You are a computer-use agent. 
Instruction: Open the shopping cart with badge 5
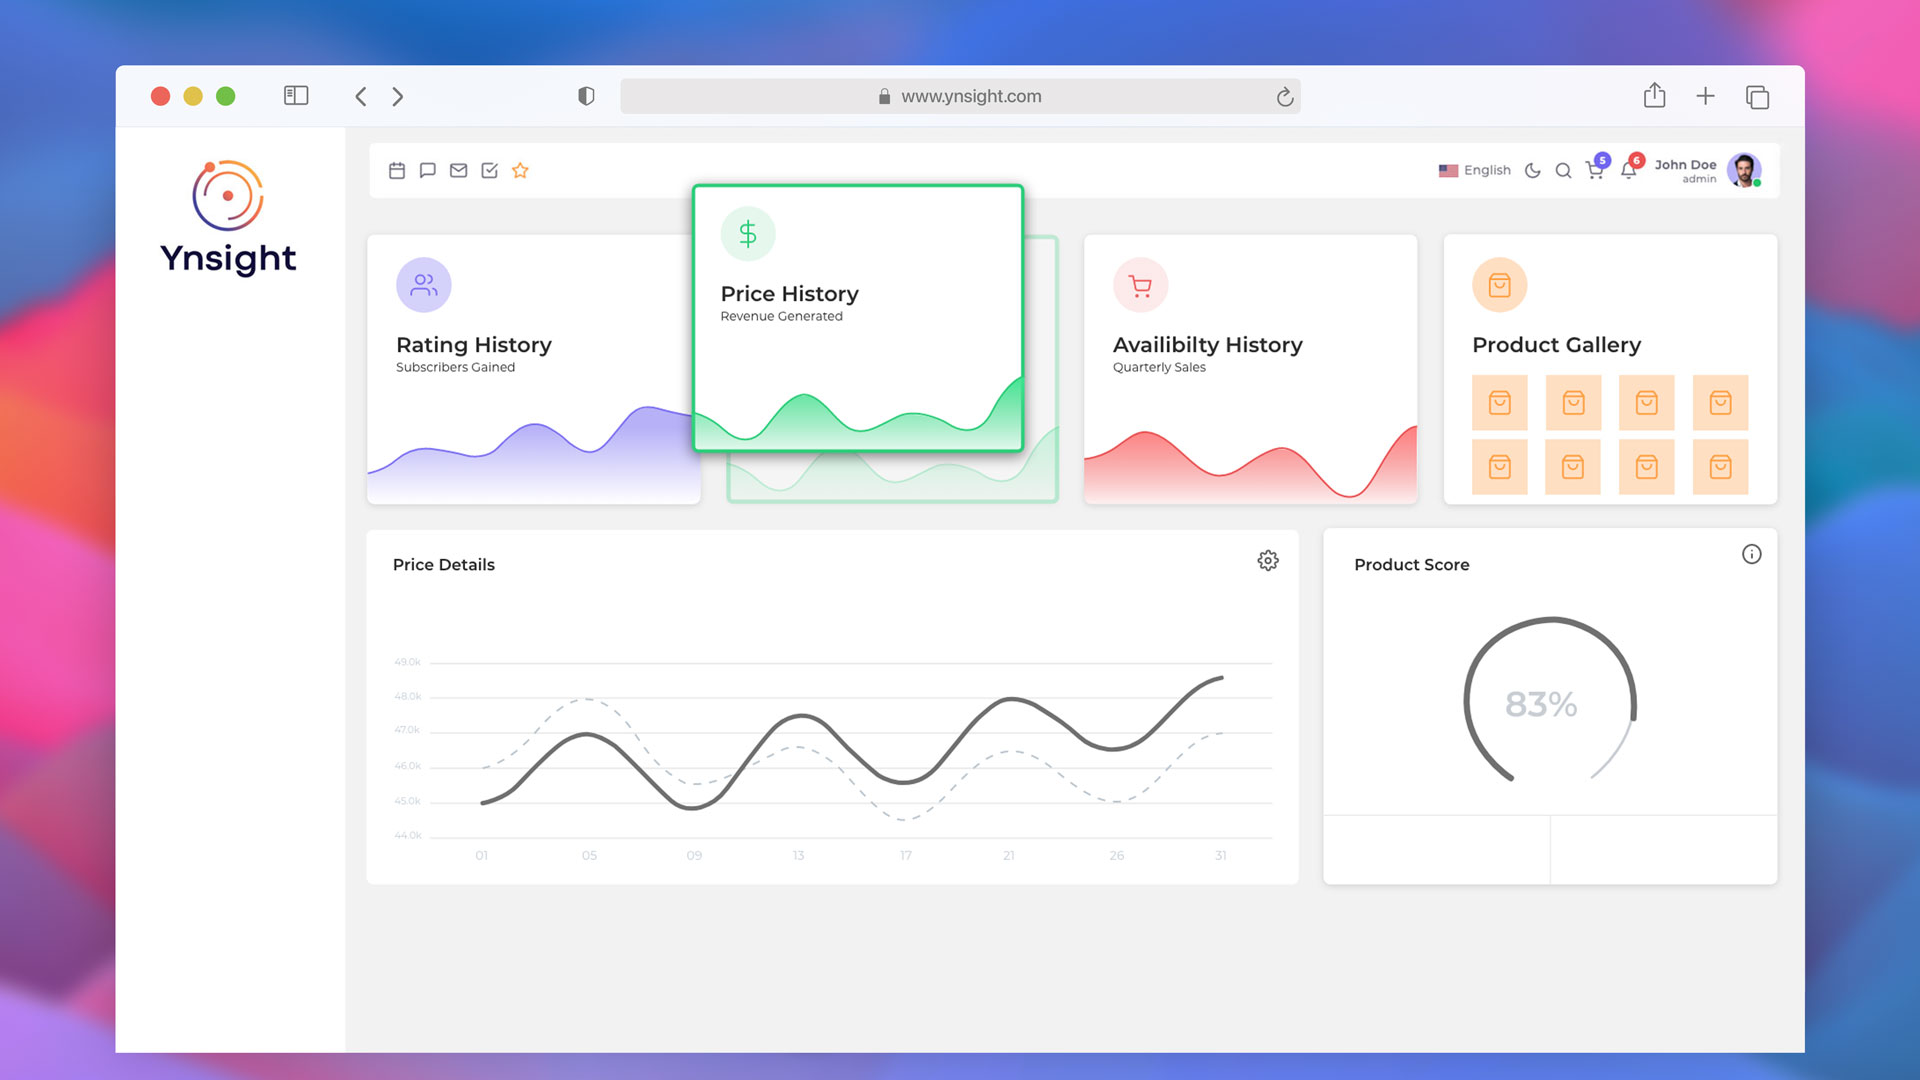1596,168
